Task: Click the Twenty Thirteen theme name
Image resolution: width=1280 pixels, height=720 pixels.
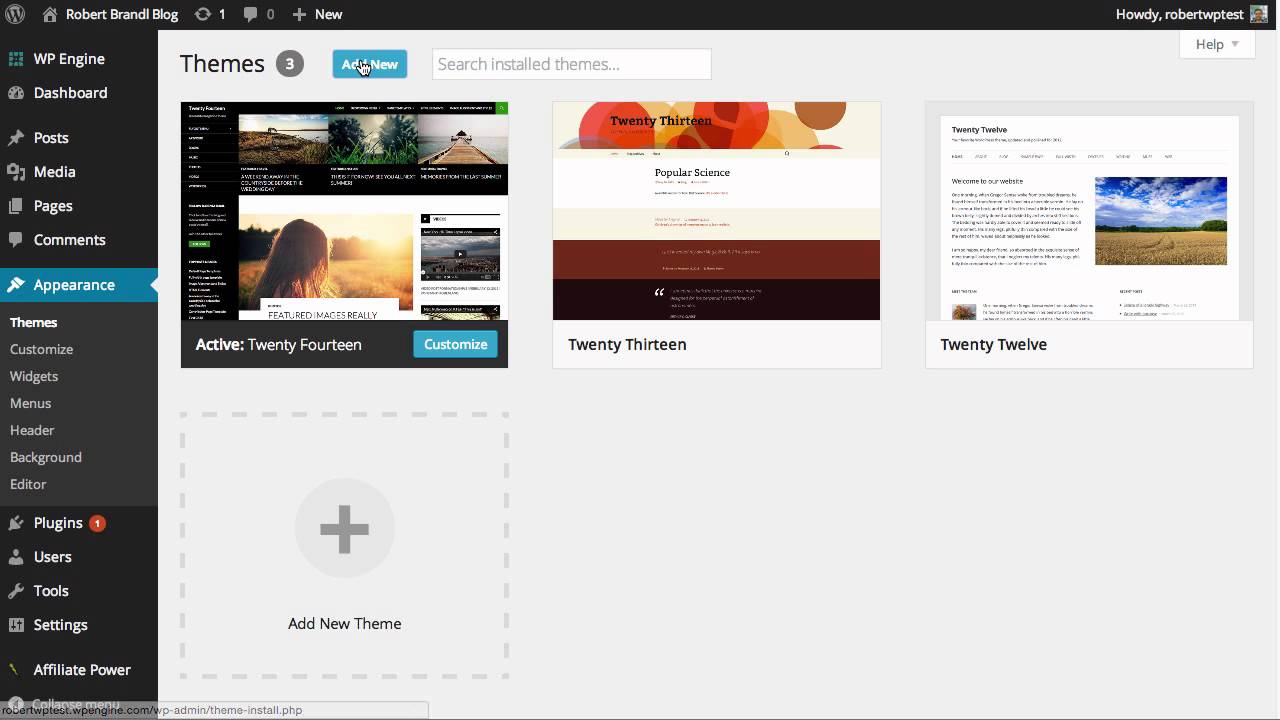Action: [627, 344]
